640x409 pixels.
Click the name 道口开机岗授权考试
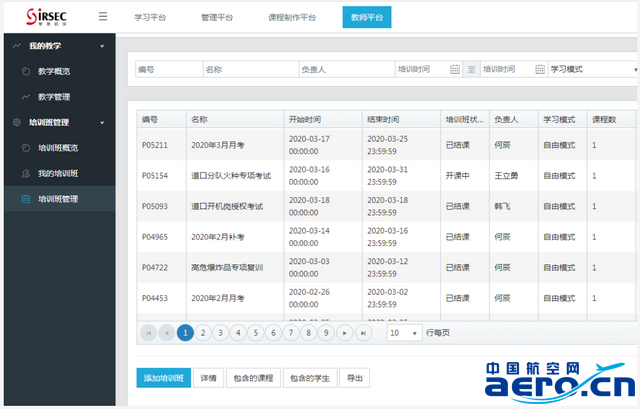(x=227, y=207)
